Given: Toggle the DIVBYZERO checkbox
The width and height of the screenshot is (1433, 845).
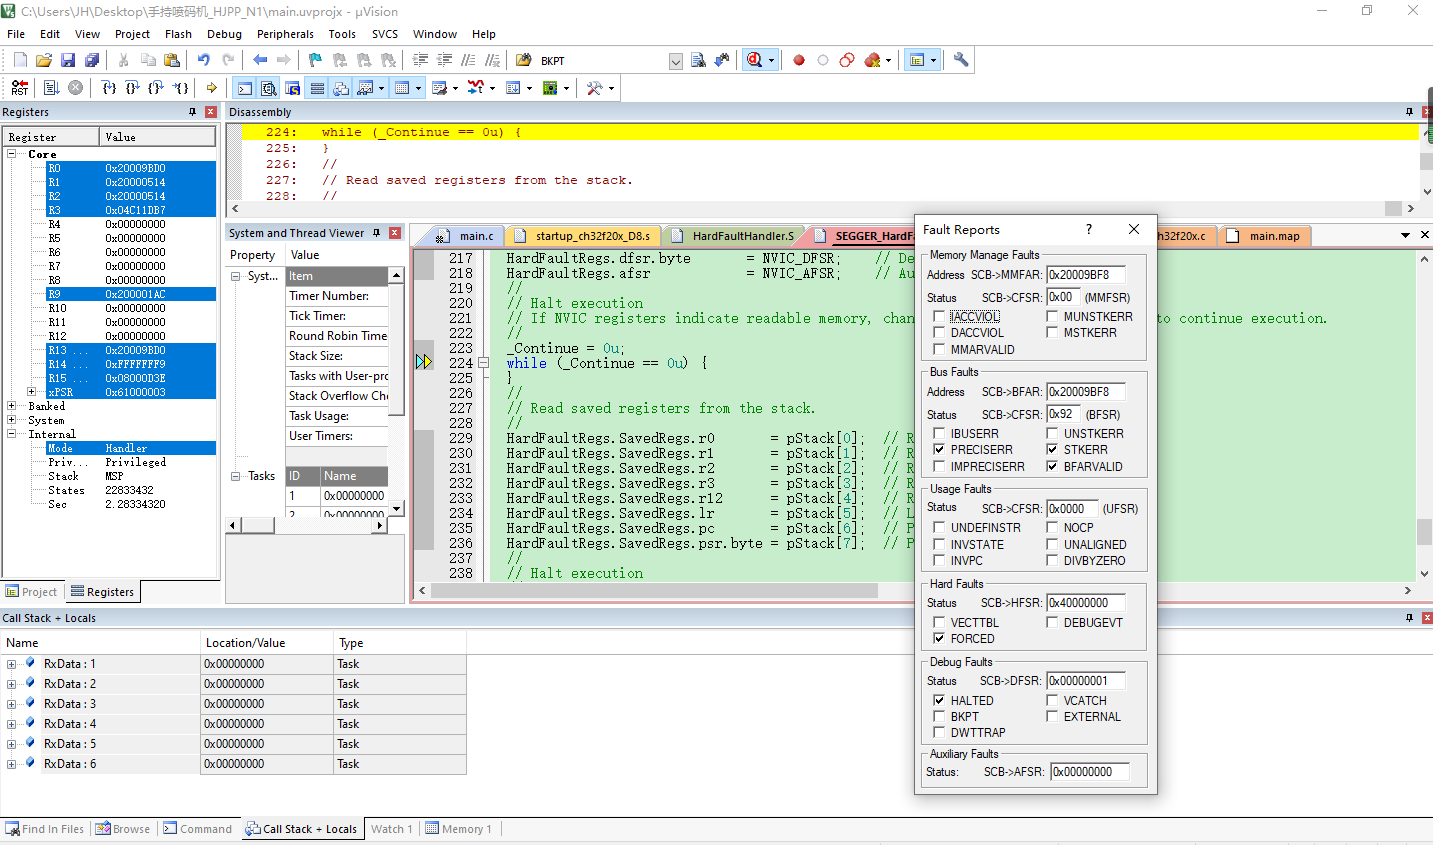Looking at the screenshot, I should click(x=1052, y=561).
